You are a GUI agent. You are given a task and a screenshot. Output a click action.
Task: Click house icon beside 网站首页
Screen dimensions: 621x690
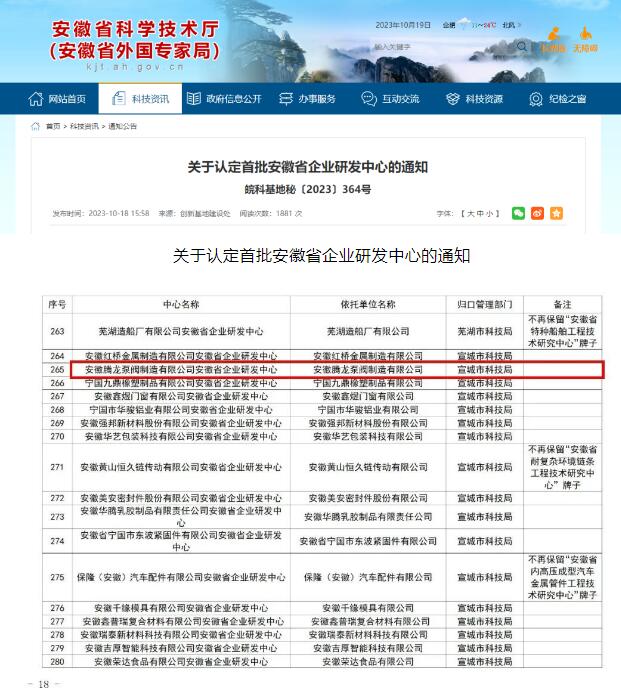coord(36,99)
